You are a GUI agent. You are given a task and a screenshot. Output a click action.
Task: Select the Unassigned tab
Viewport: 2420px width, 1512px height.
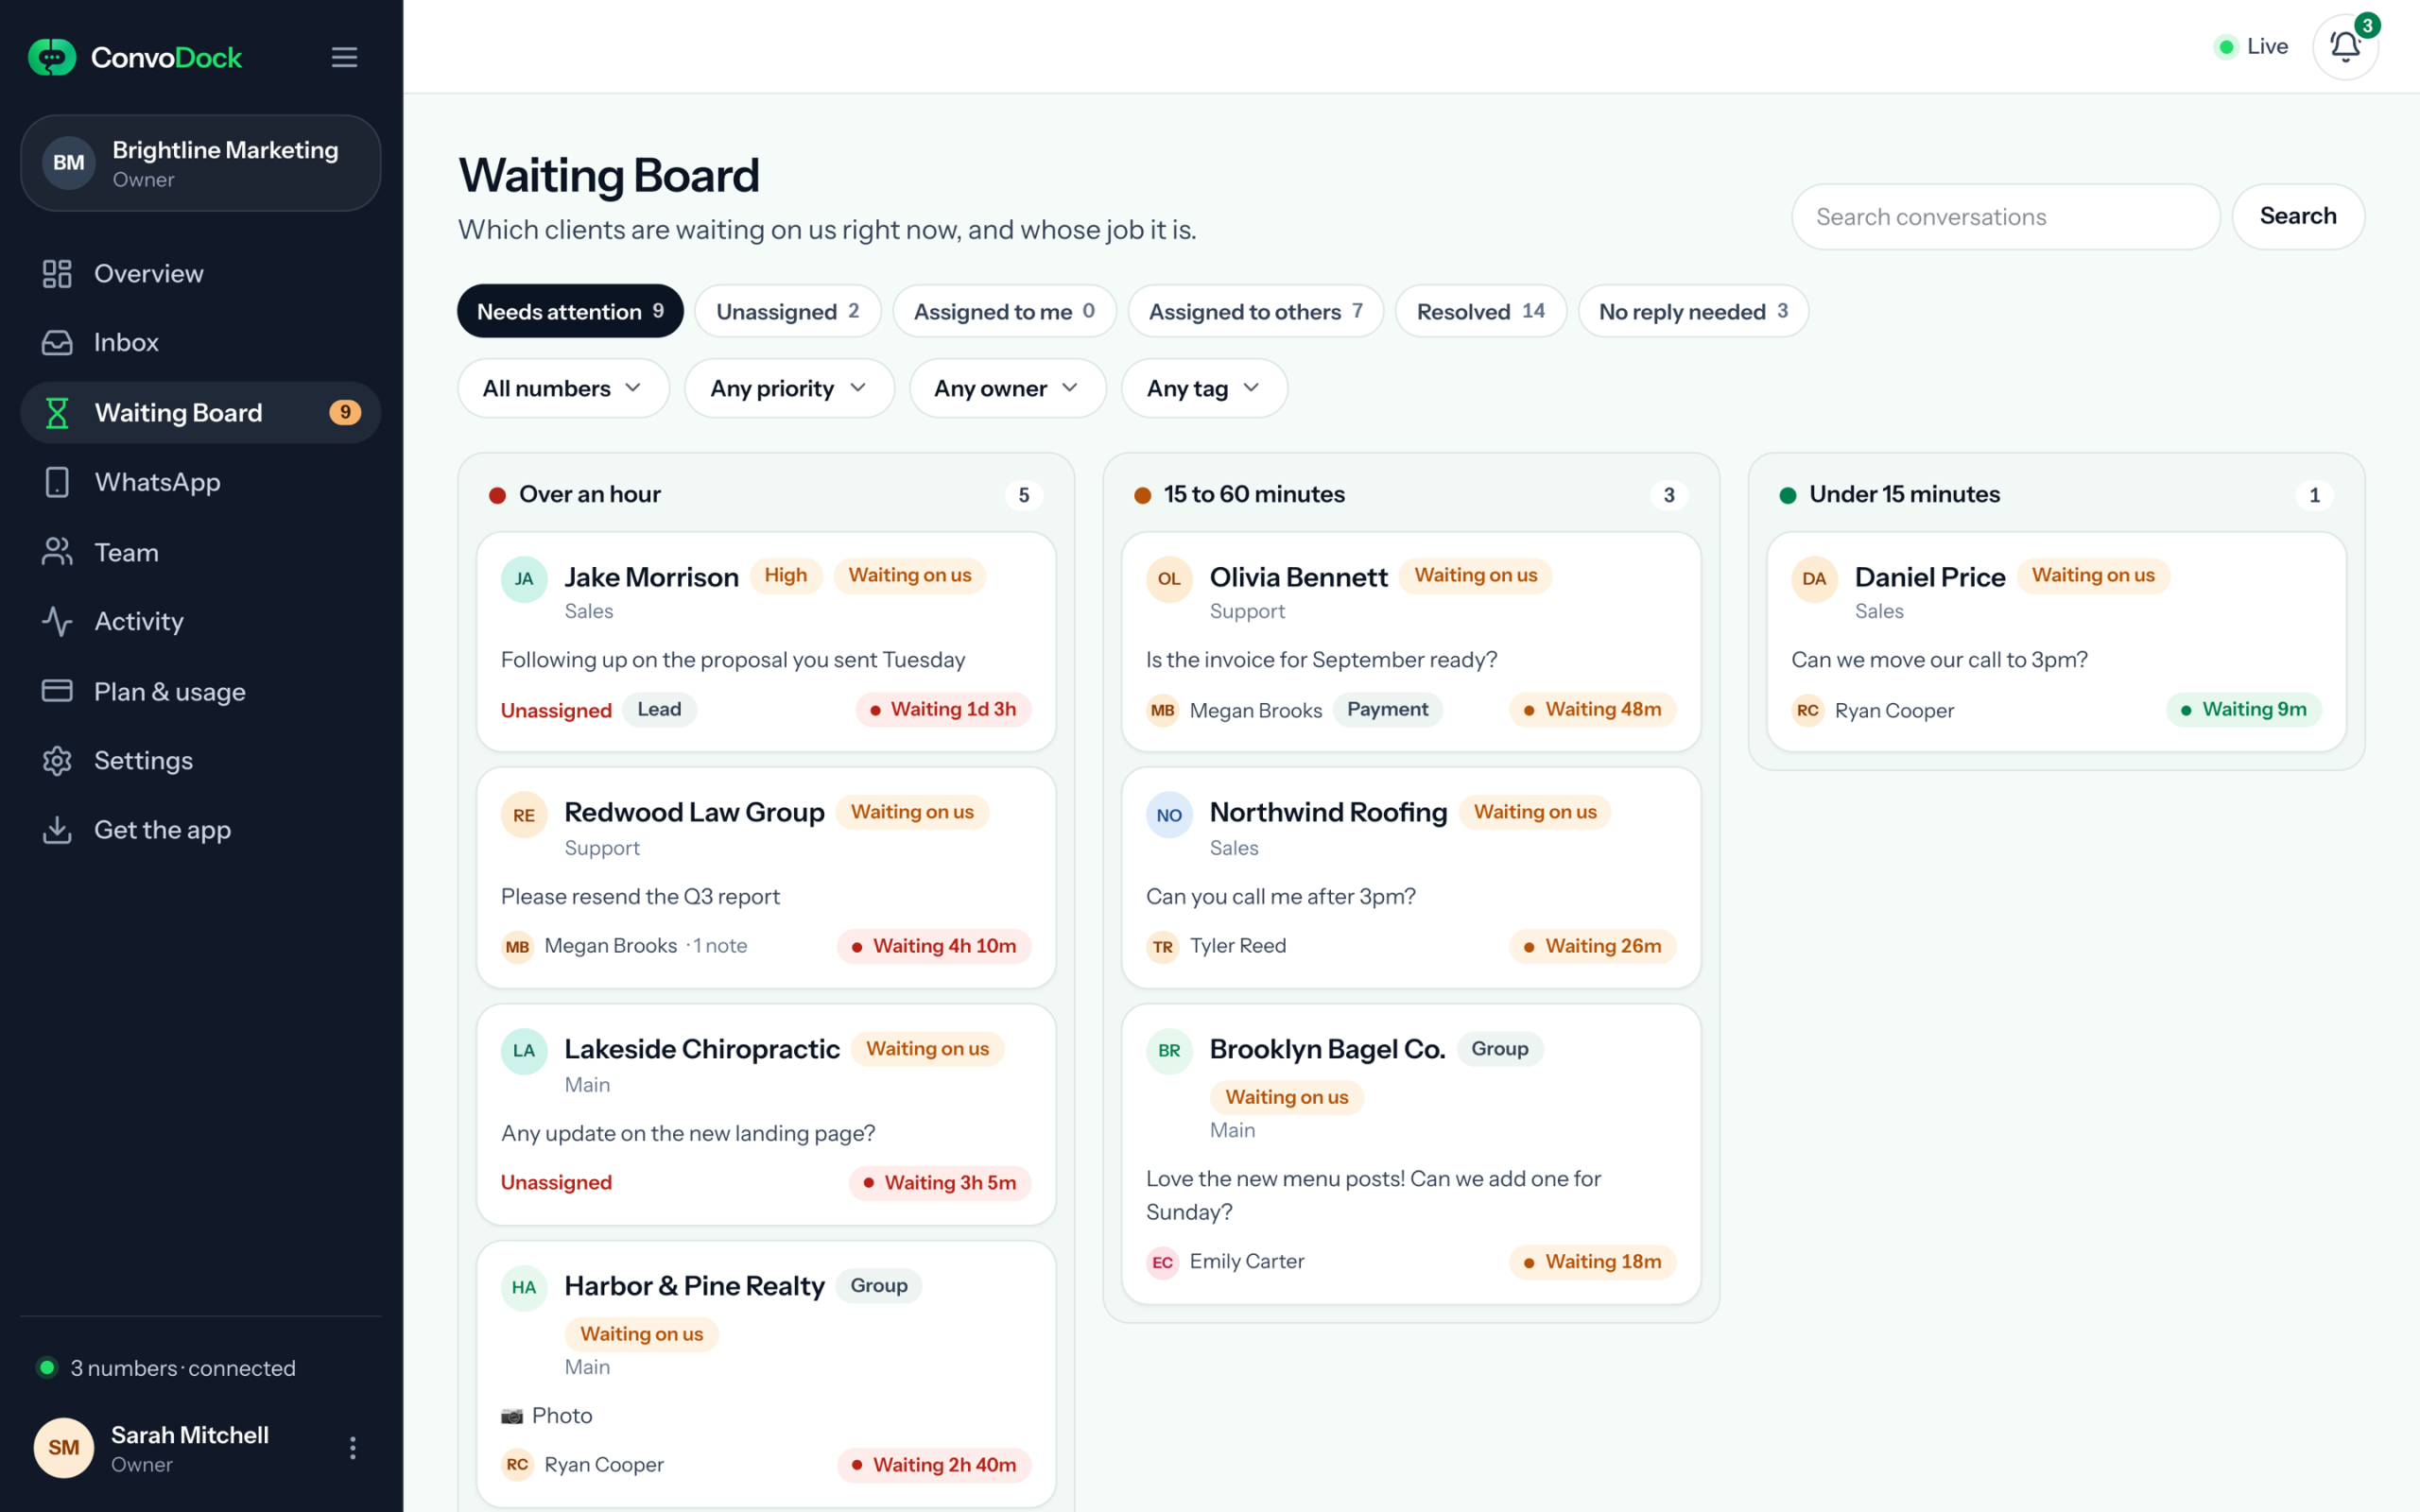pos(788,311)
